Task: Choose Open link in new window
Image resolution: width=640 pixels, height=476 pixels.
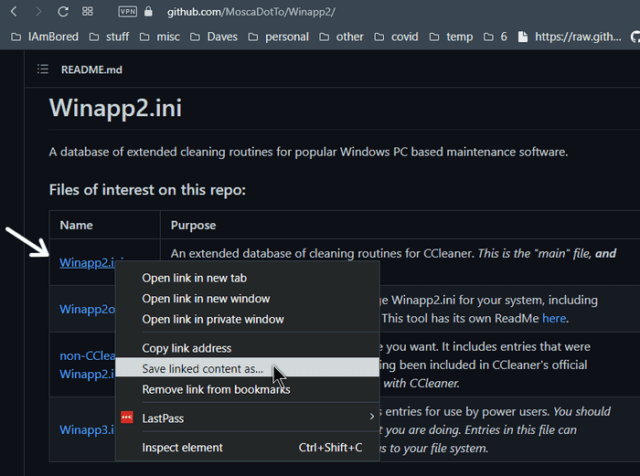Action: [247, 298]
